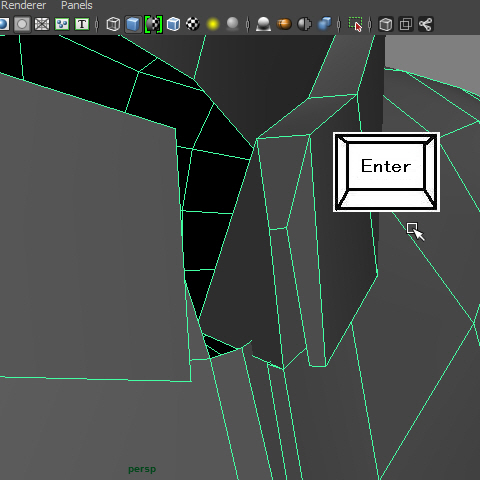Enable X-Ray transparent cube icon

click(x=386, y=24)
